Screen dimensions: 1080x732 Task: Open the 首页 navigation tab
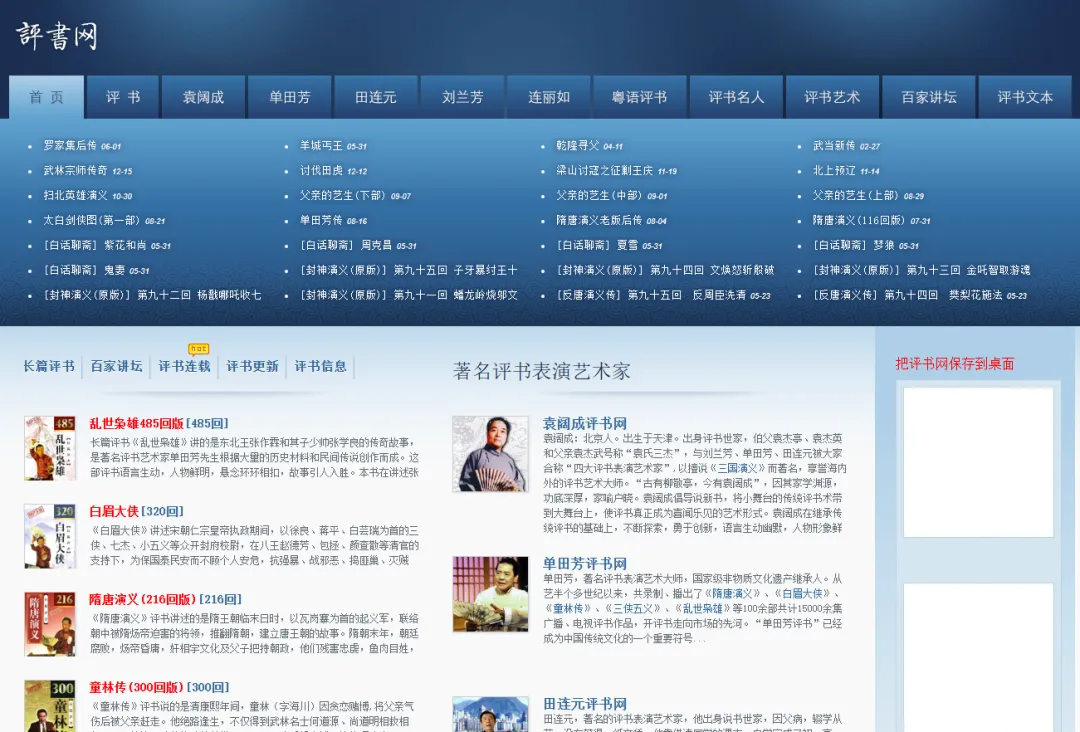pyautogui.click(x=46, y=97)
